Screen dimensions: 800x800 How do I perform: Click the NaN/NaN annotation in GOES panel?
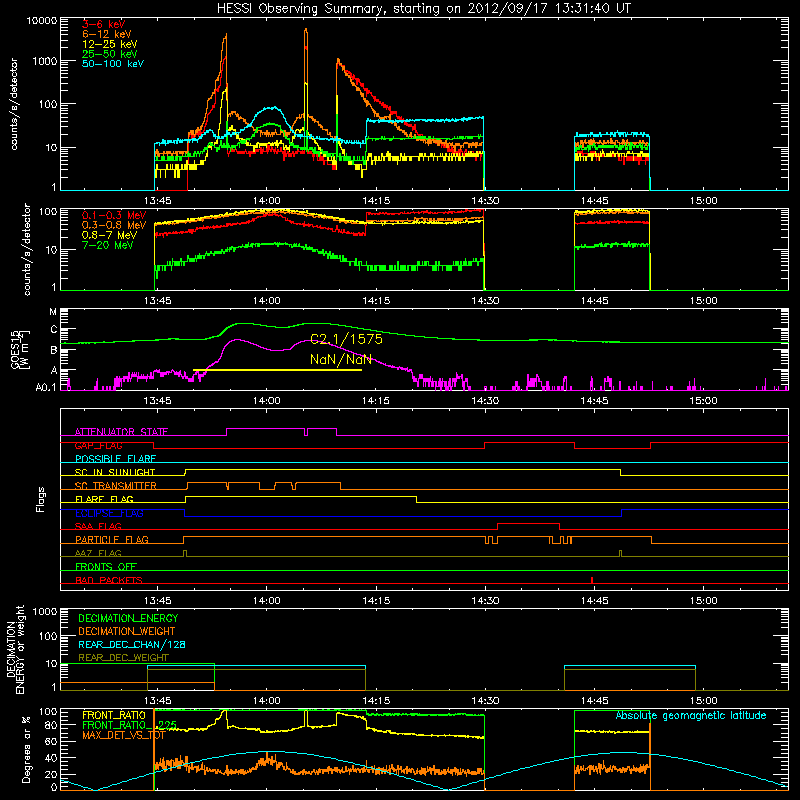click(x=341, y=359)
